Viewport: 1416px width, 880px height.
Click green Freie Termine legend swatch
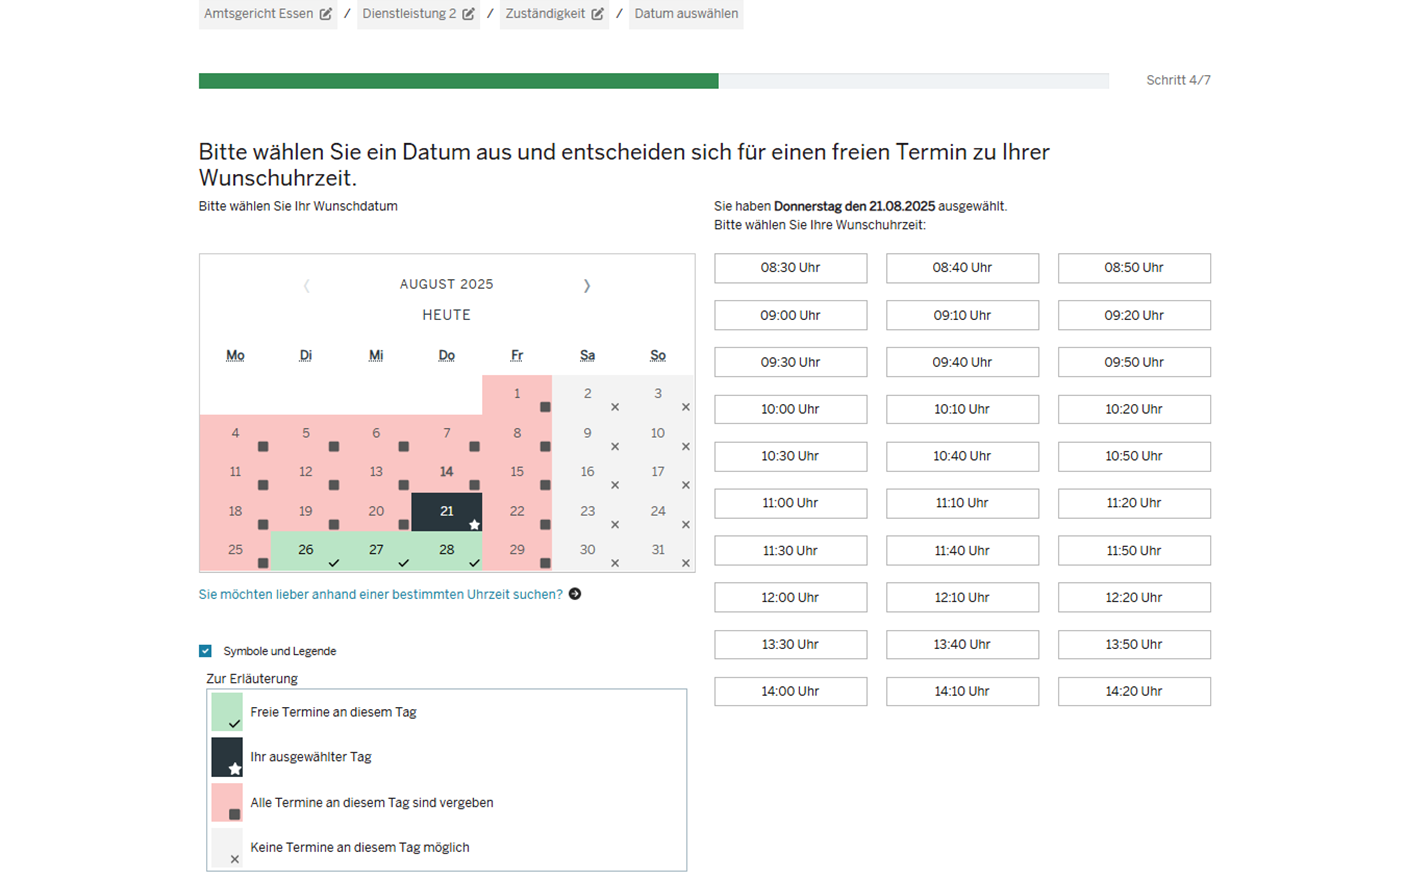click(227, 712)
